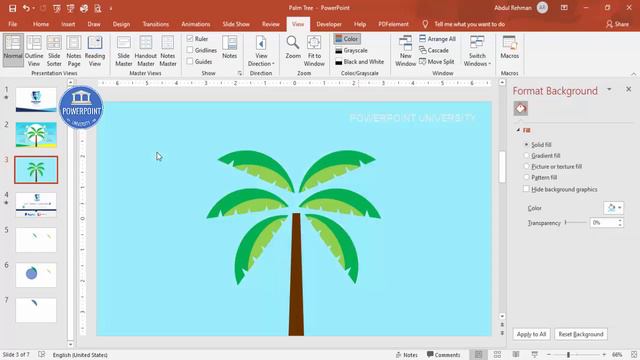Open Ribbon Display Options
Image resolution: width=640 pixels, height=360 pixels.
(564, 8)
